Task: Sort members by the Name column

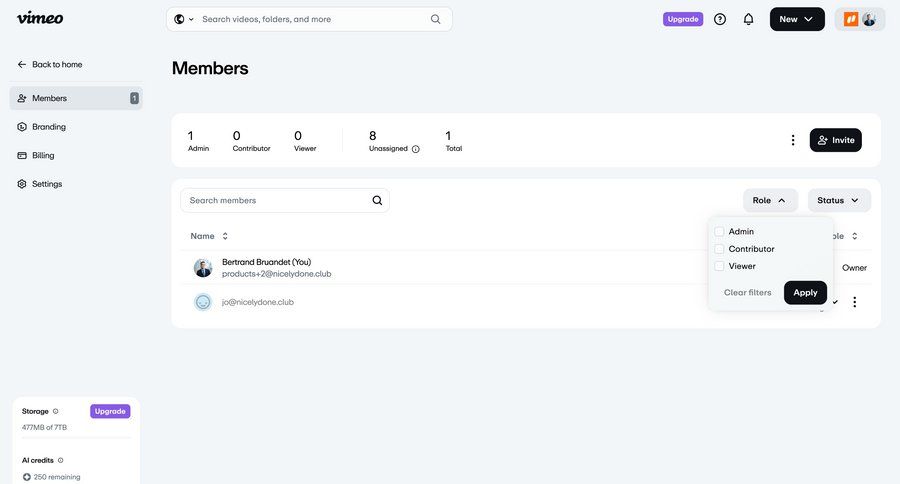Action: (x=210, y=236)
